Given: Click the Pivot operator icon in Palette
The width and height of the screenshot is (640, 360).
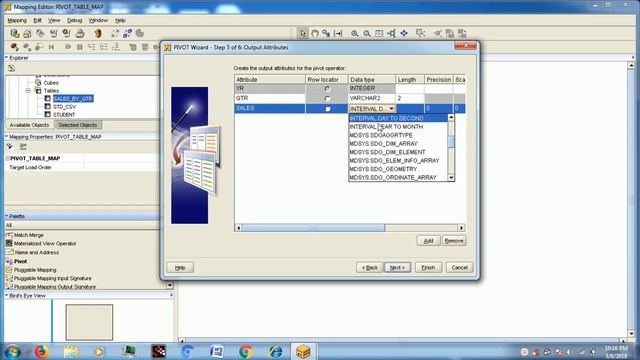Looking at the screenshot, I should (9, 261).
